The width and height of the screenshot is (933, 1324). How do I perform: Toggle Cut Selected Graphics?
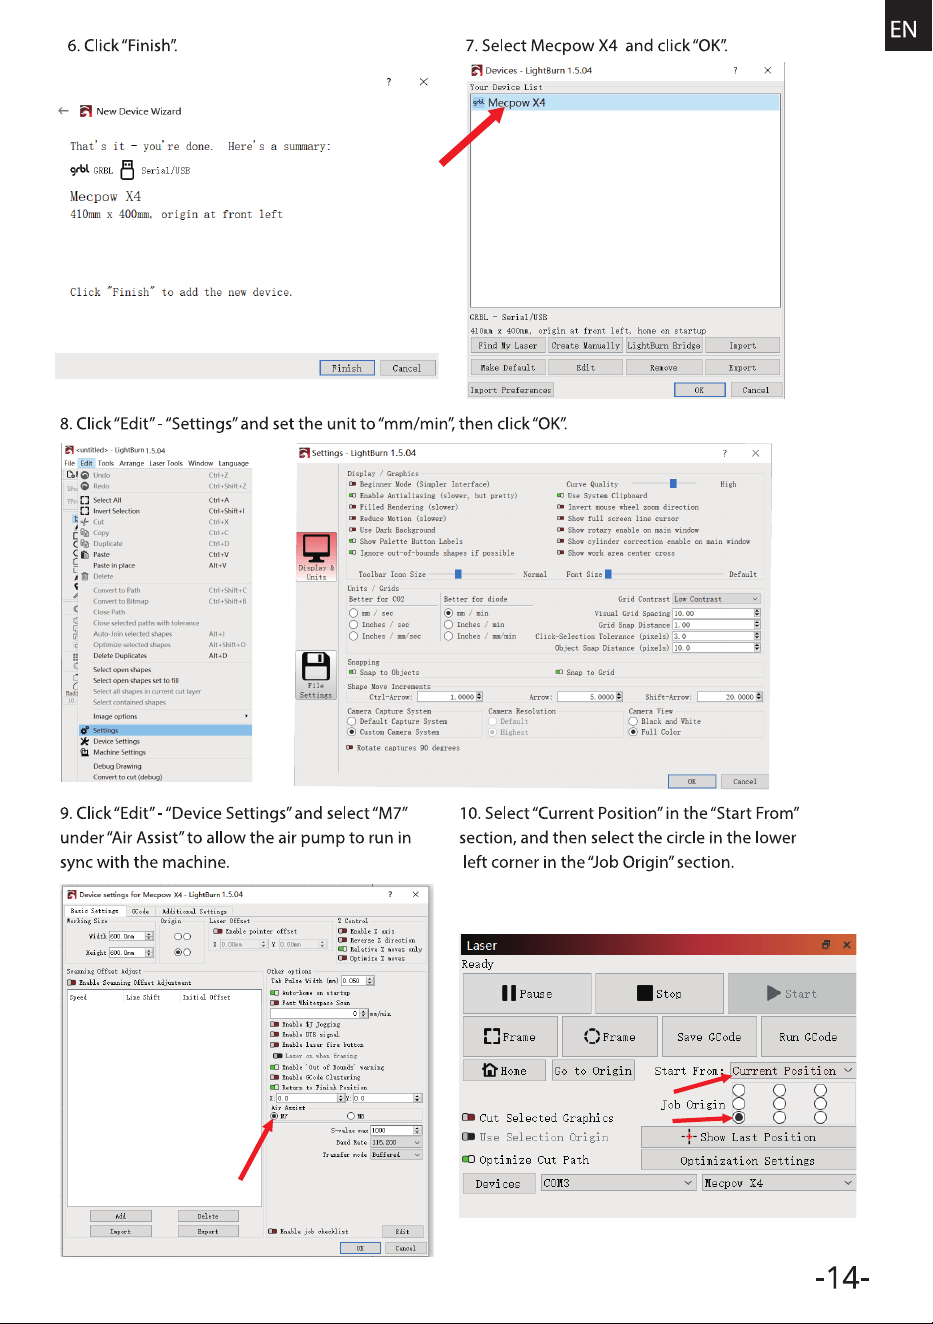[x=468, y=1118]
